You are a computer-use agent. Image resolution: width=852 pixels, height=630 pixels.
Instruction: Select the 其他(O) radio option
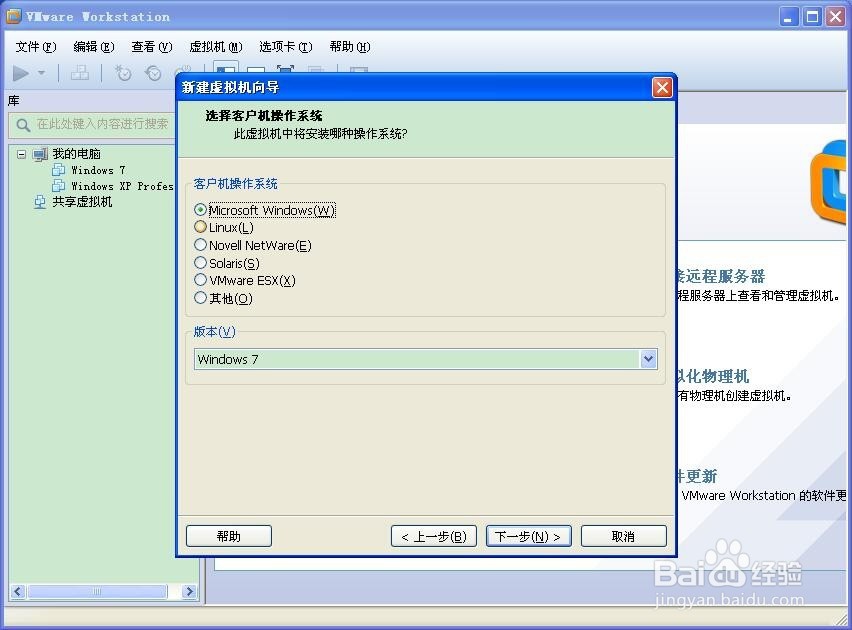[201, 297]
